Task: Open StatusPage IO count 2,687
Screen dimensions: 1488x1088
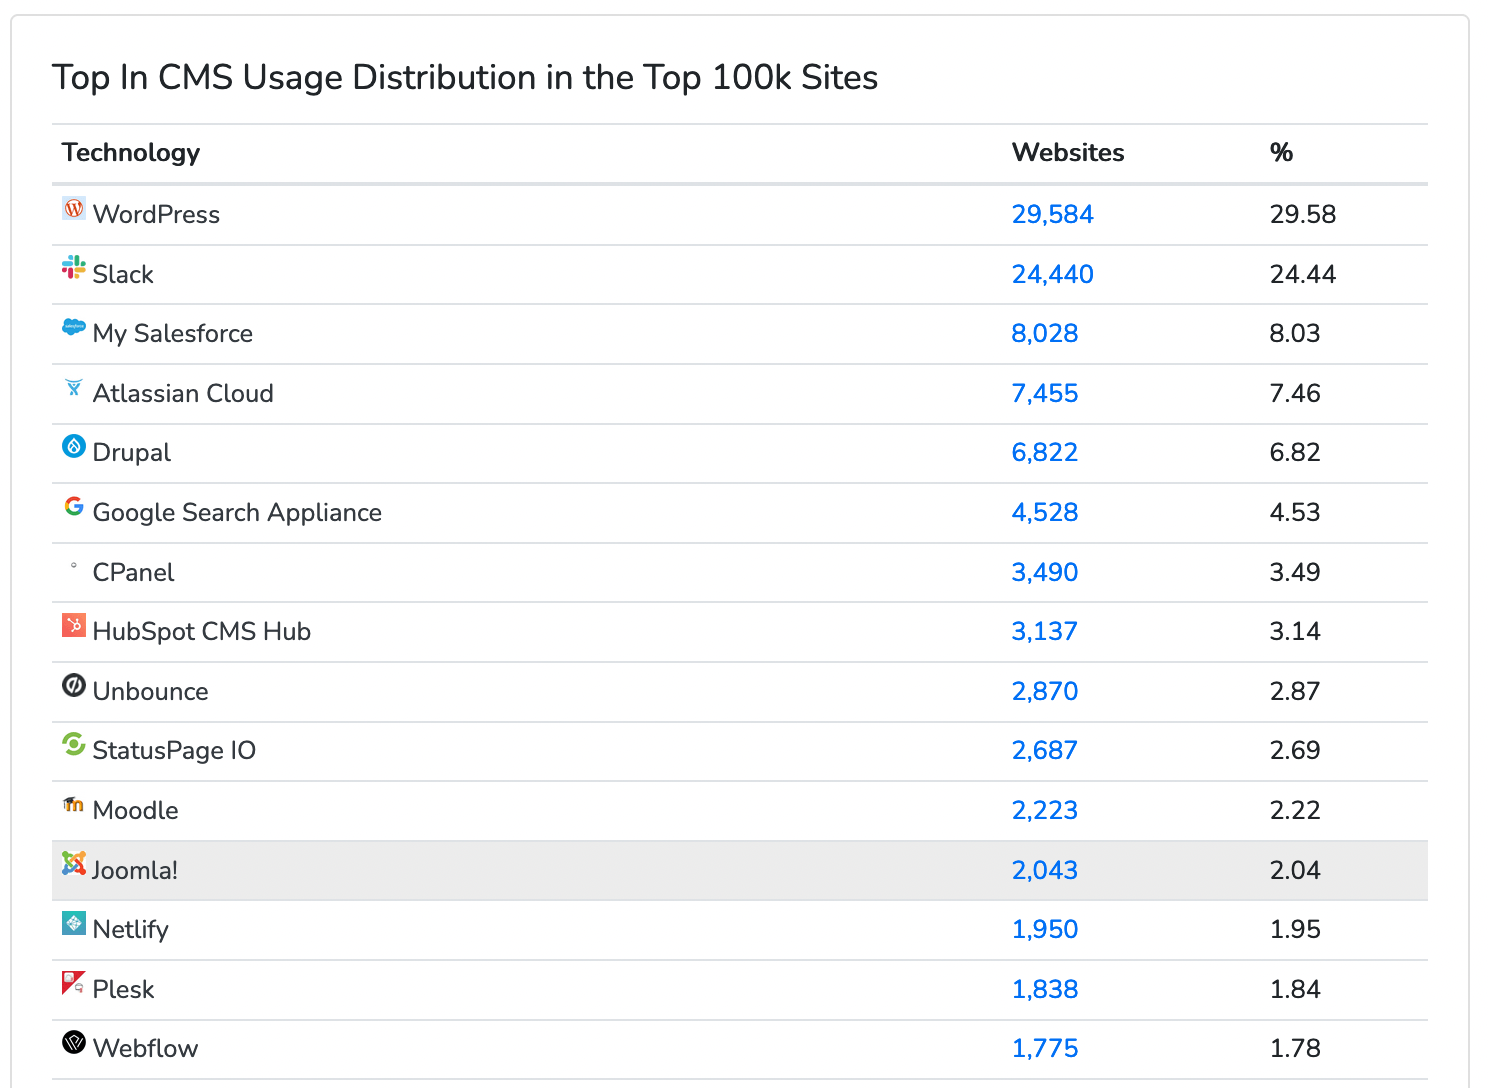Action: click(x=1045, y=750)
